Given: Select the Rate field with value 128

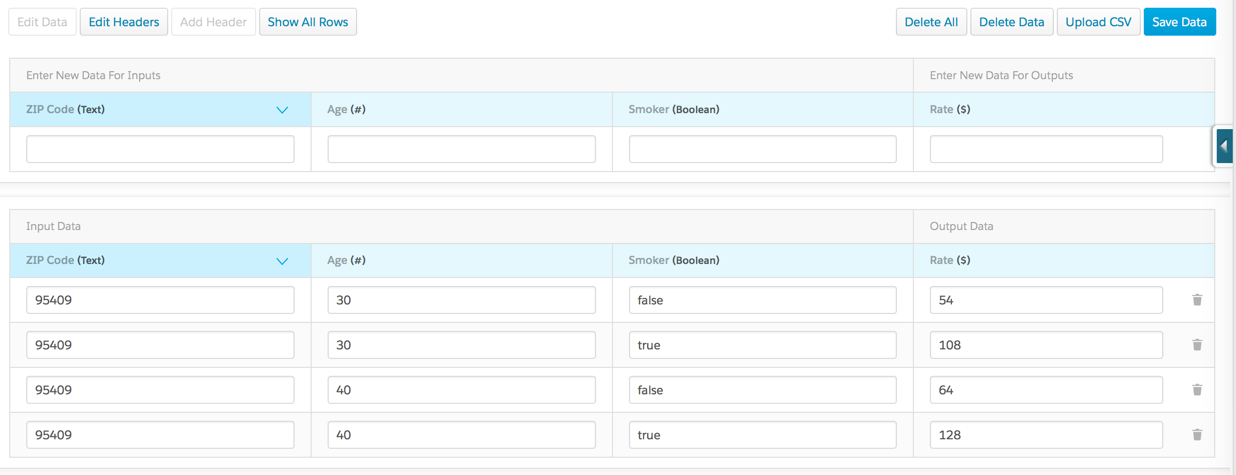Looking at the screenshot, I should tap(1046, 435).
